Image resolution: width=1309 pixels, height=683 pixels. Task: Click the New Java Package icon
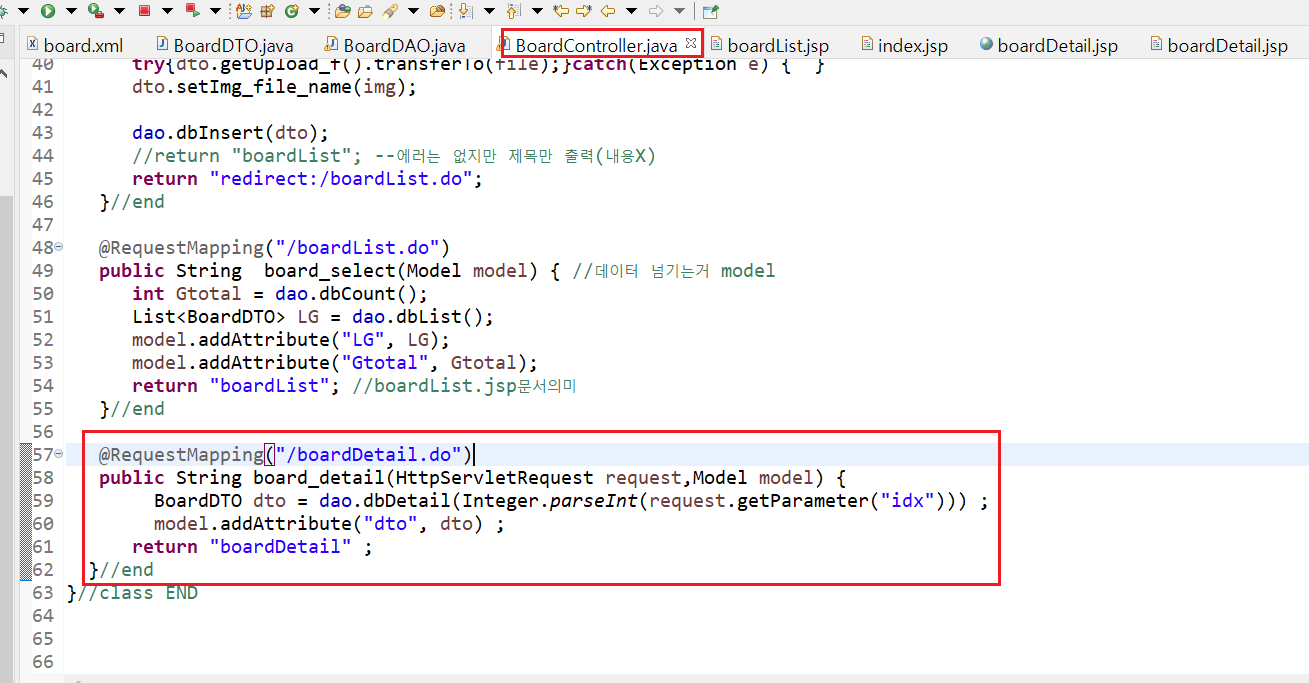click(x=267, y=11)
